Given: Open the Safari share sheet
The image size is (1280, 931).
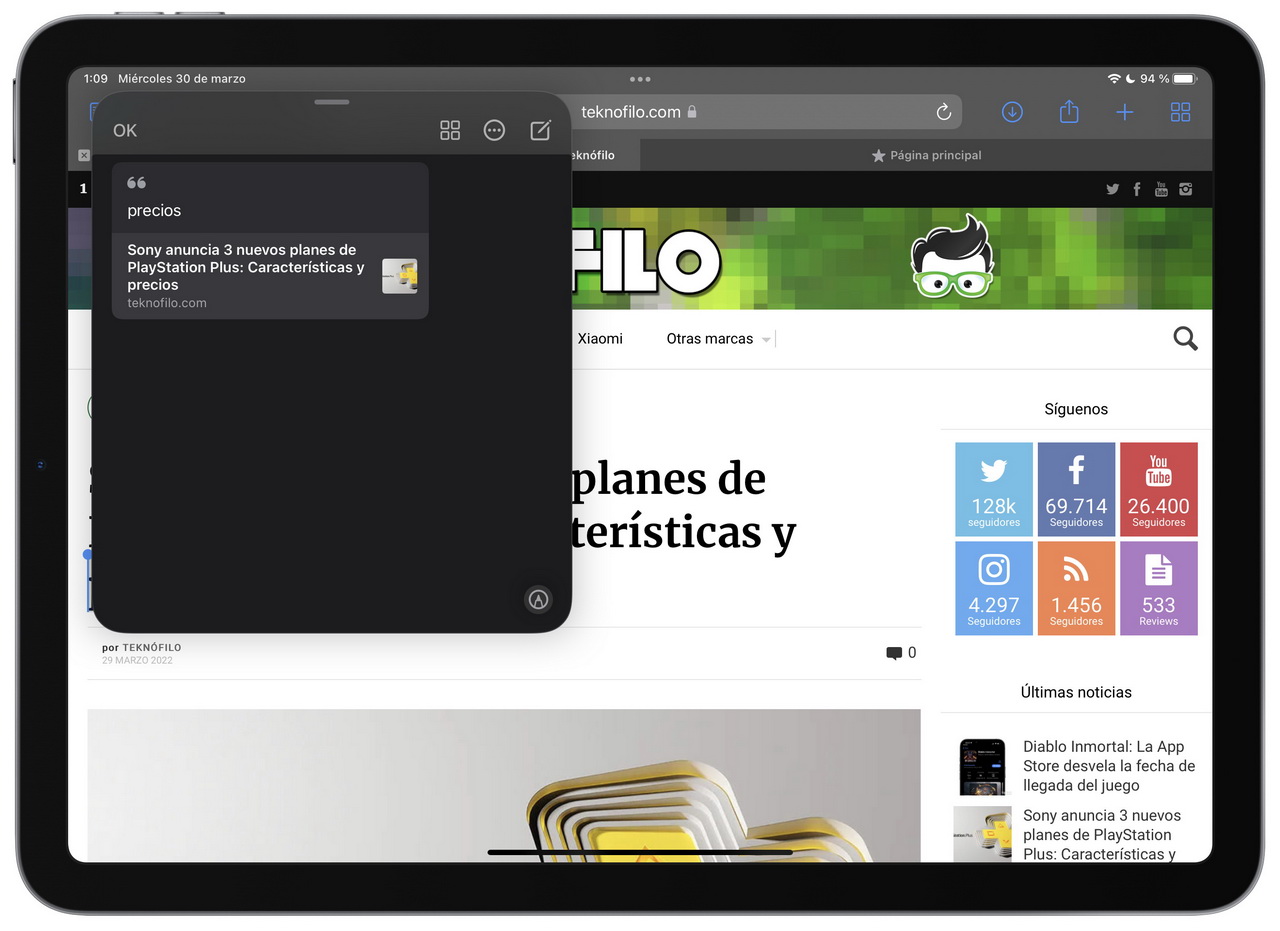Looking at the screenshot, I should point(1069,112).
